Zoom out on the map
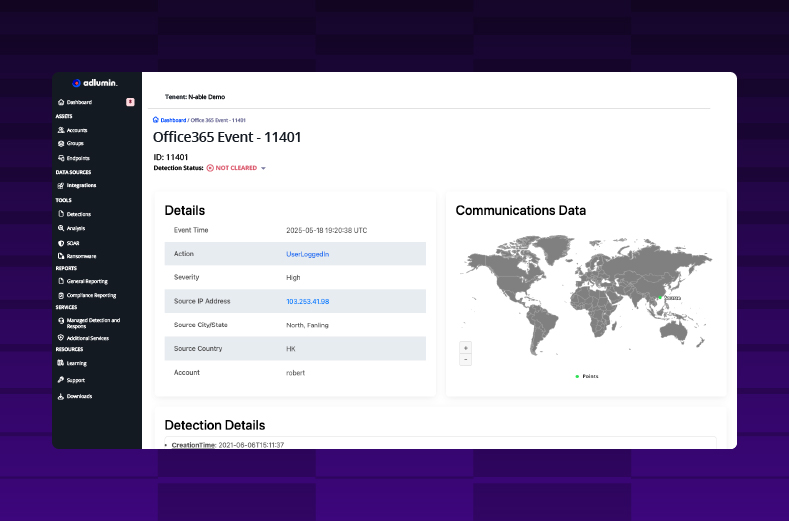 tap(465, 359)
